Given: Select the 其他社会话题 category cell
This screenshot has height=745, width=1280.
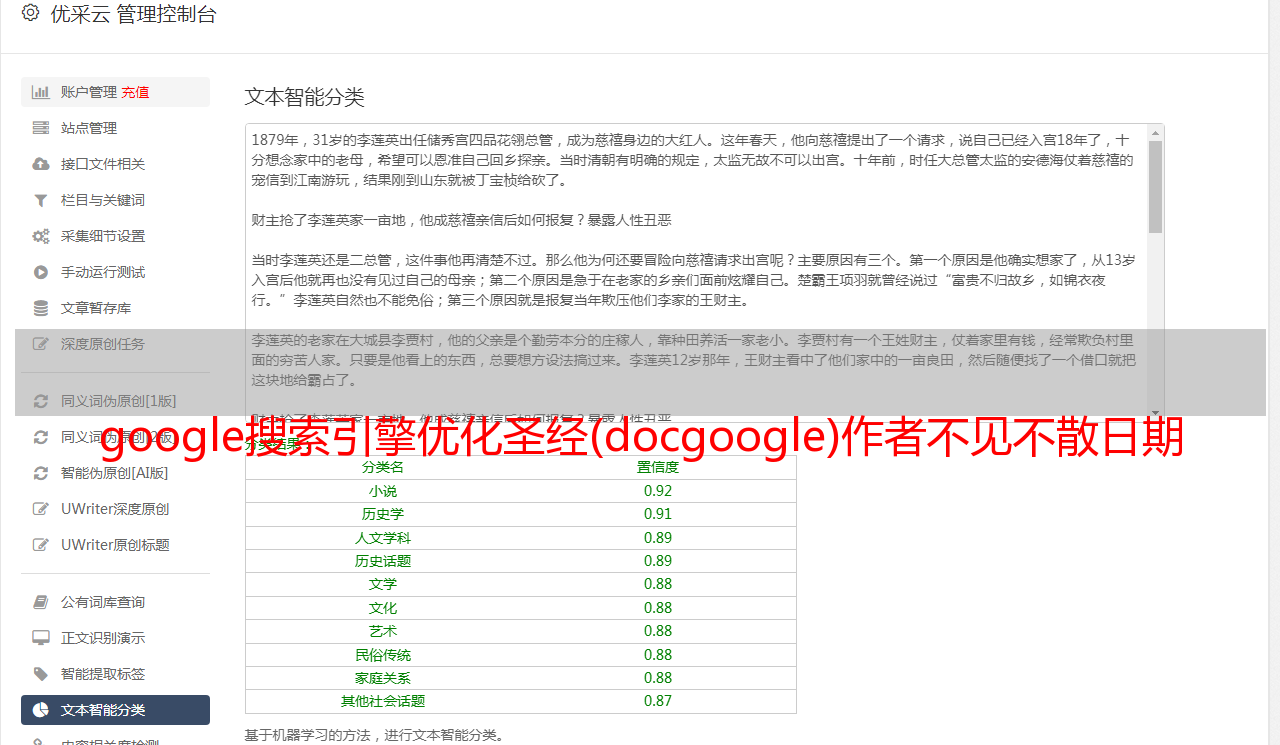Looking at the screenshot, I should click(383, 701).
